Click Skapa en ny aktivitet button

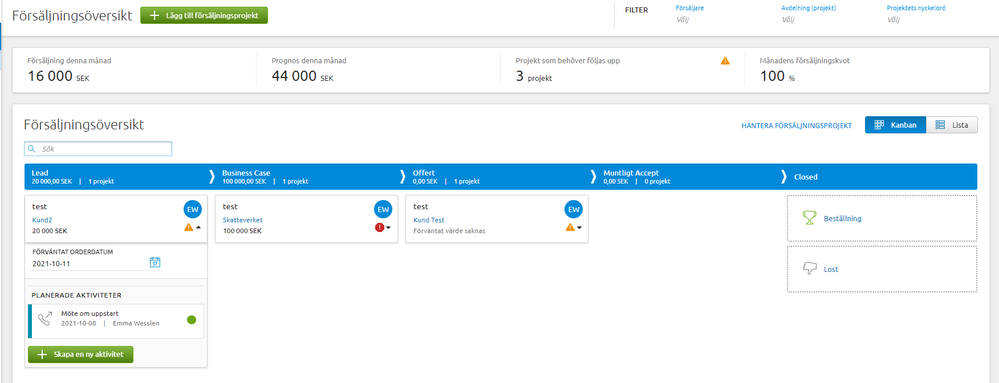(80, 354)
